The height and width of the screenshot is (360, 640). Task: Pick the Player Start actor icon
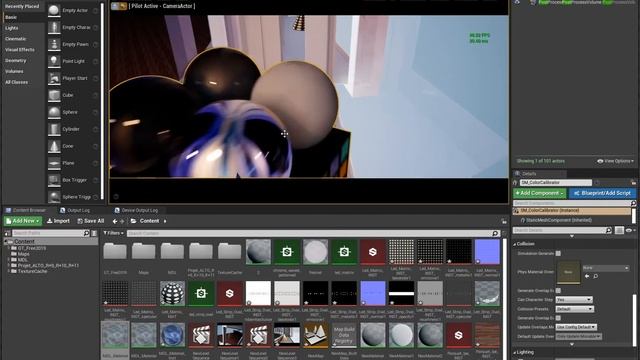pyautogui.click(x=54, y=78)
